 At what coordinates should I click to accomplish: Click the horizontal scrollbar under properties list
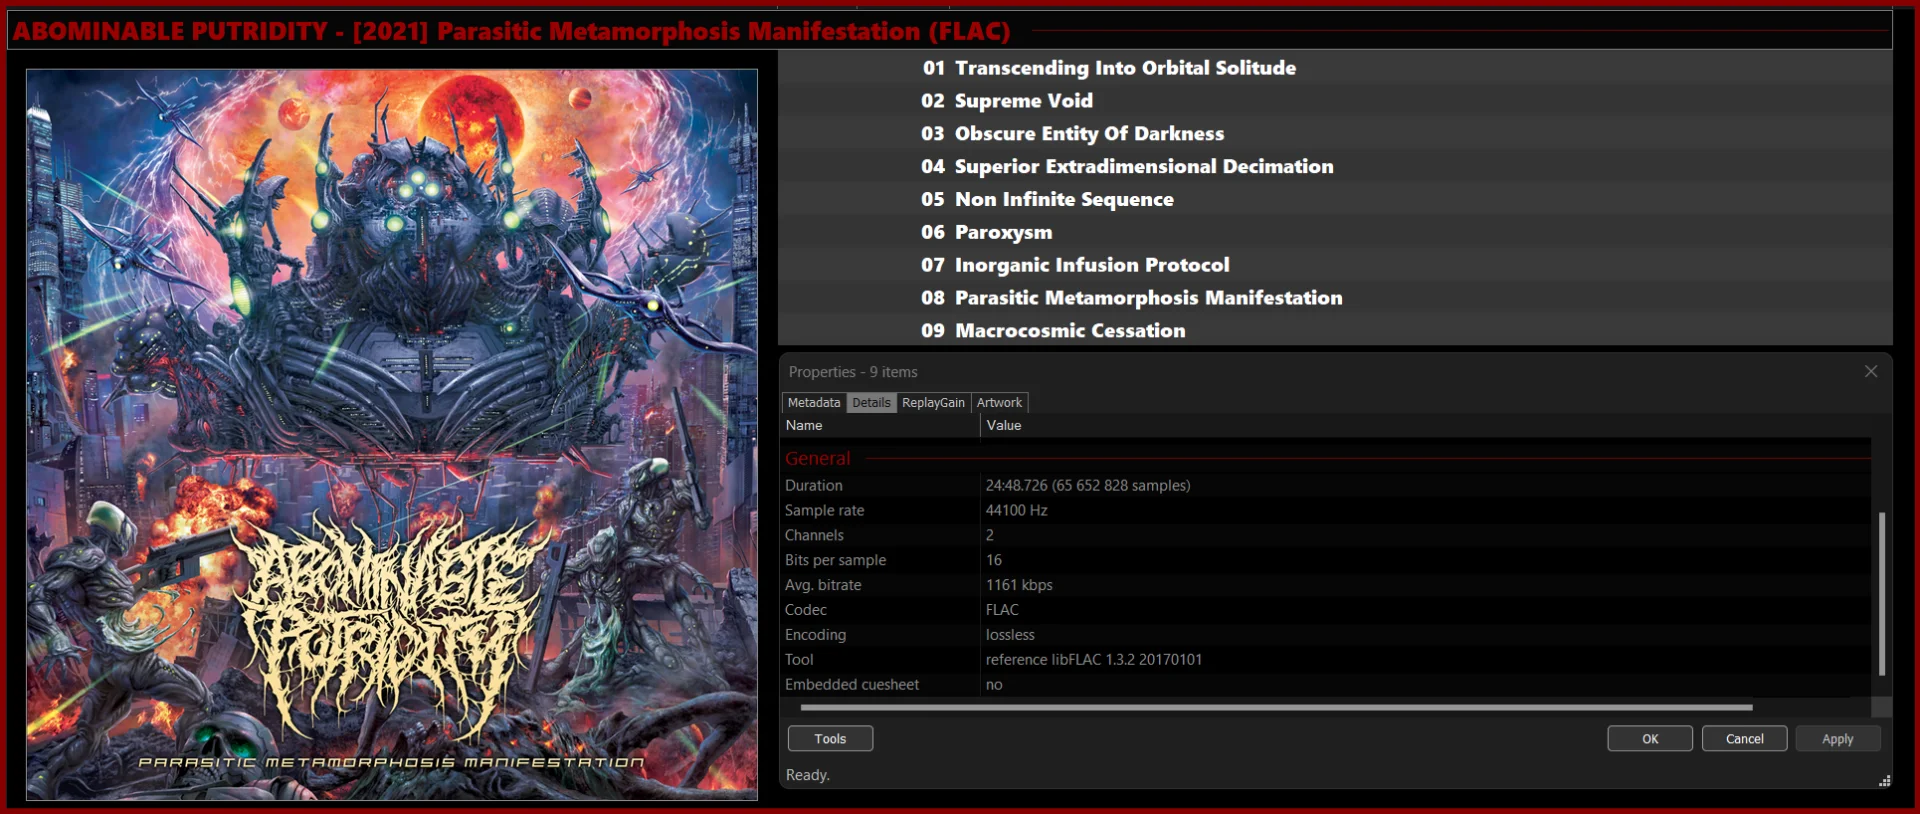click(1276, 707)
